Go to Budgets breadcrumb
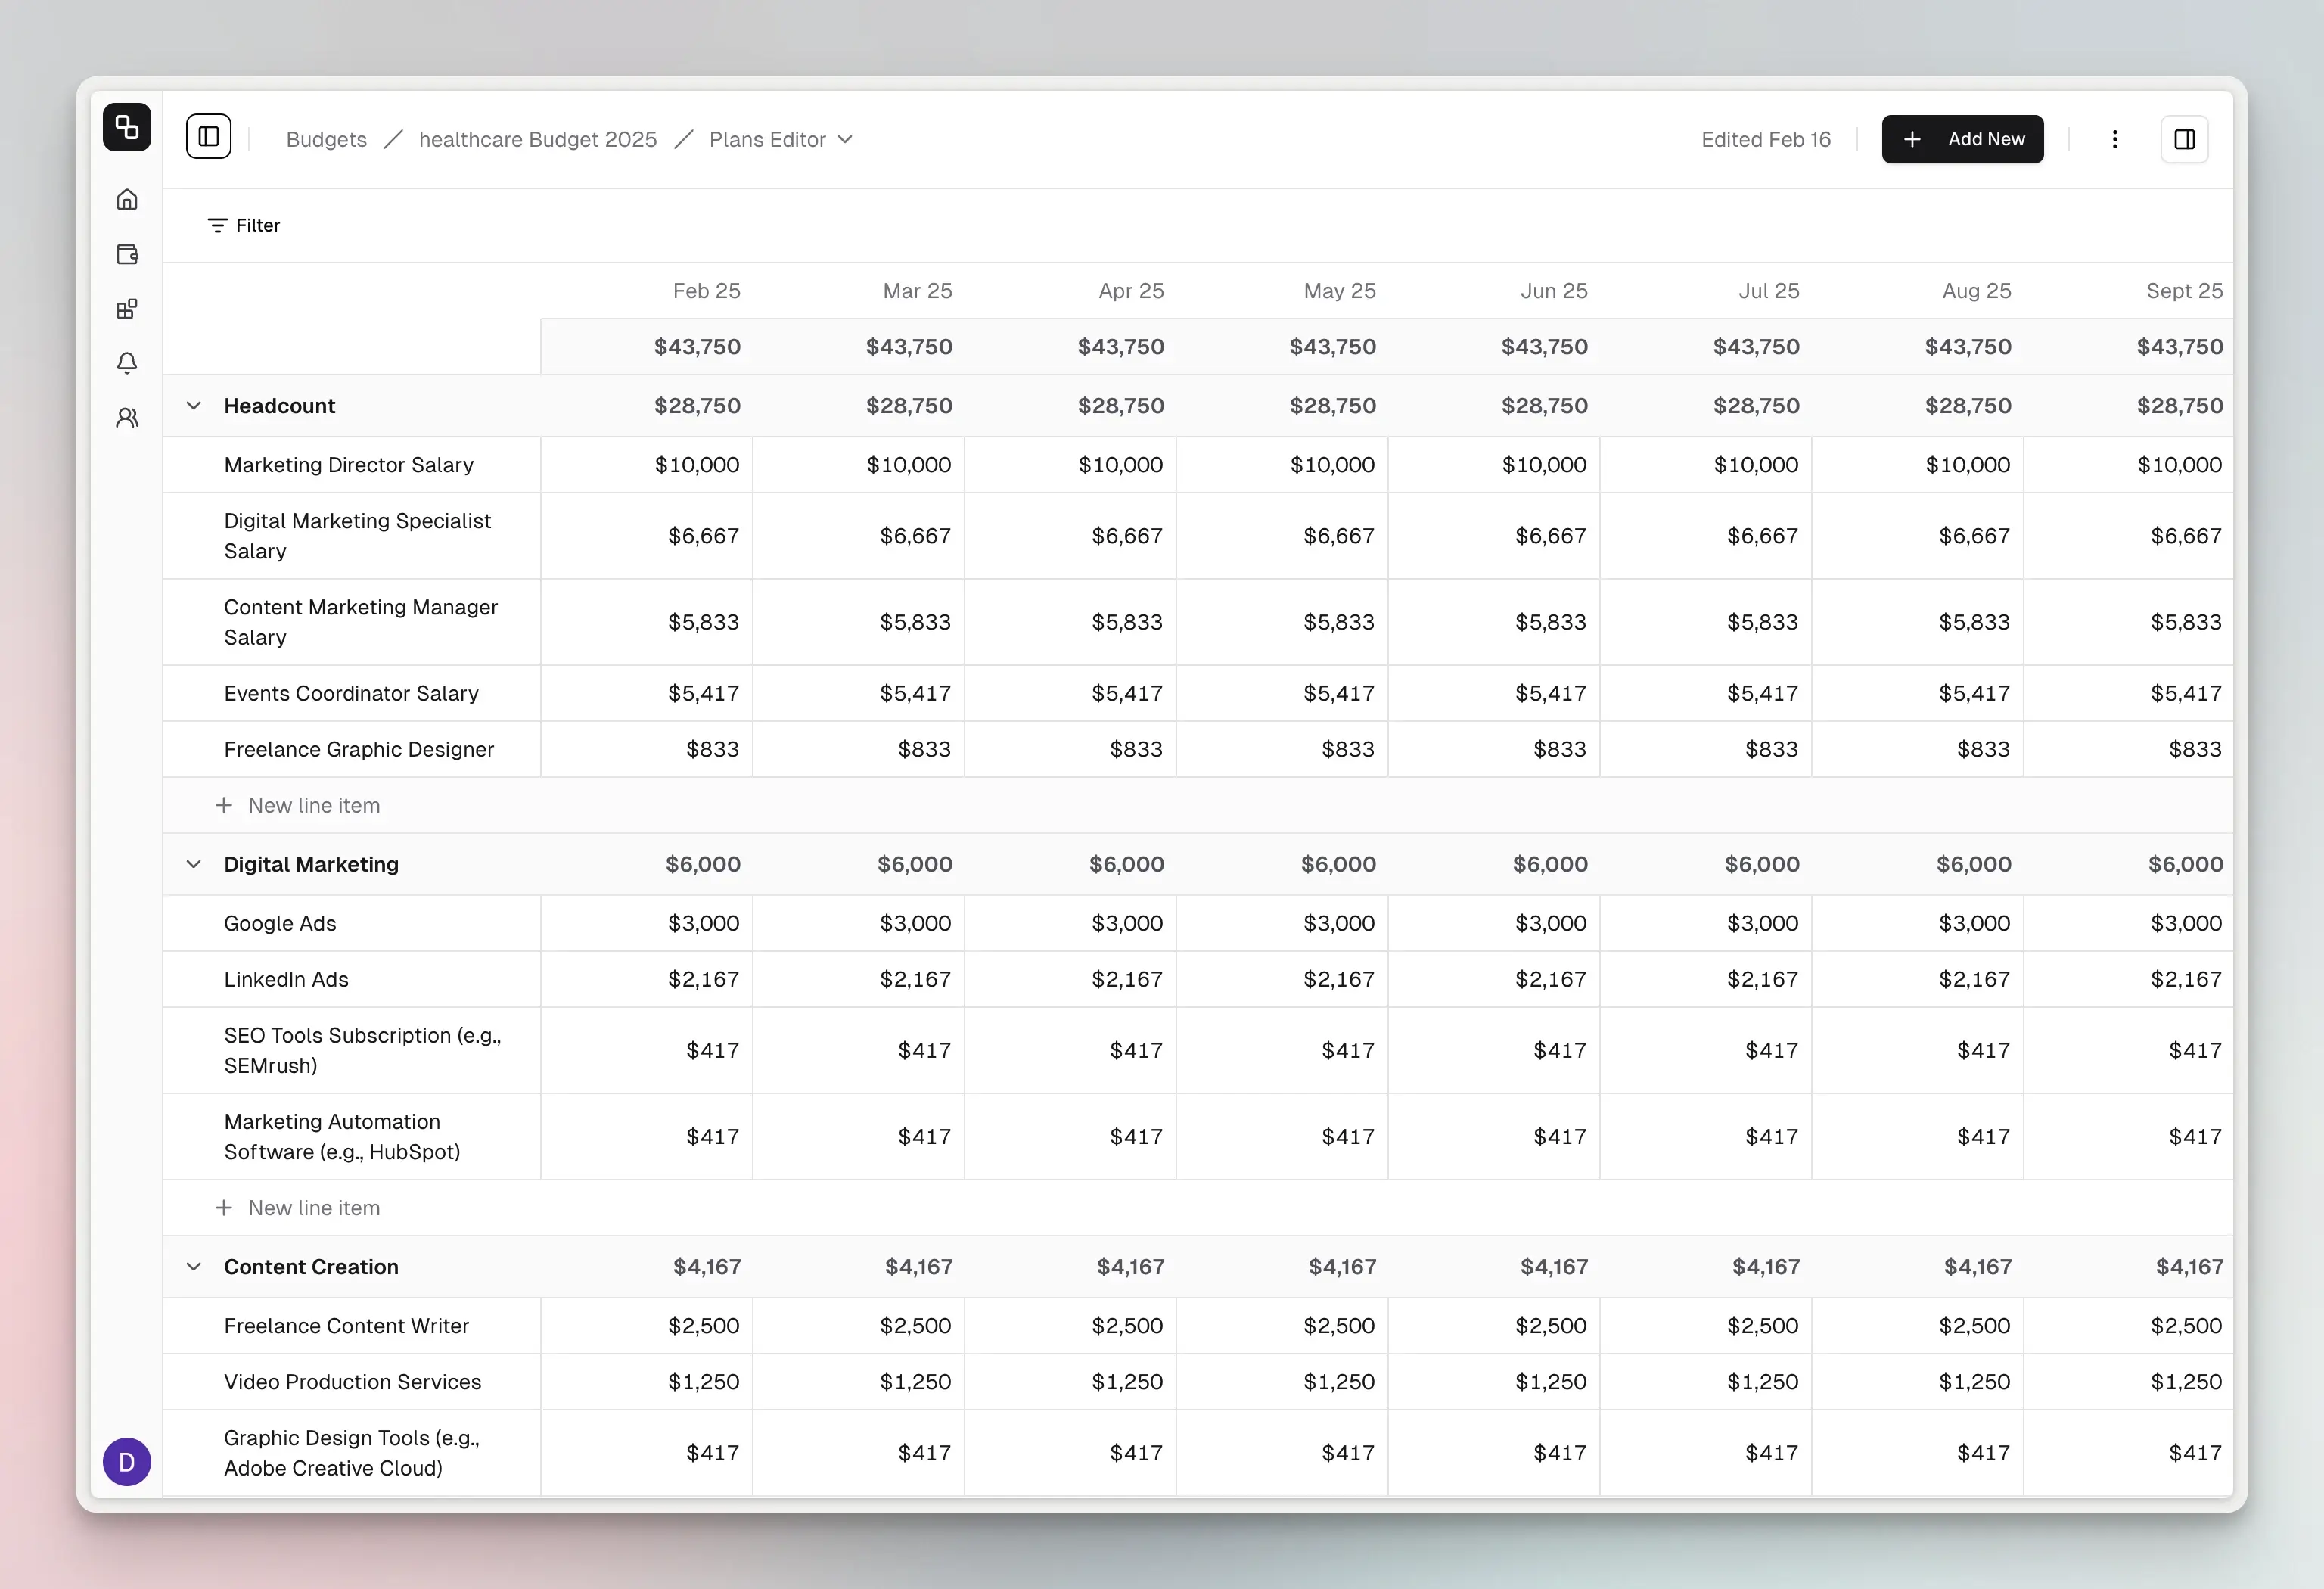The image size is (2324, 1589). pos(326,140)
